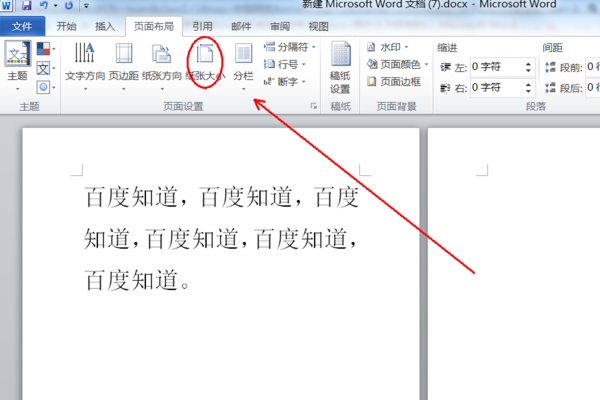Click the right indent spinner arrows

pyautogui.click(x=528, y=88)
